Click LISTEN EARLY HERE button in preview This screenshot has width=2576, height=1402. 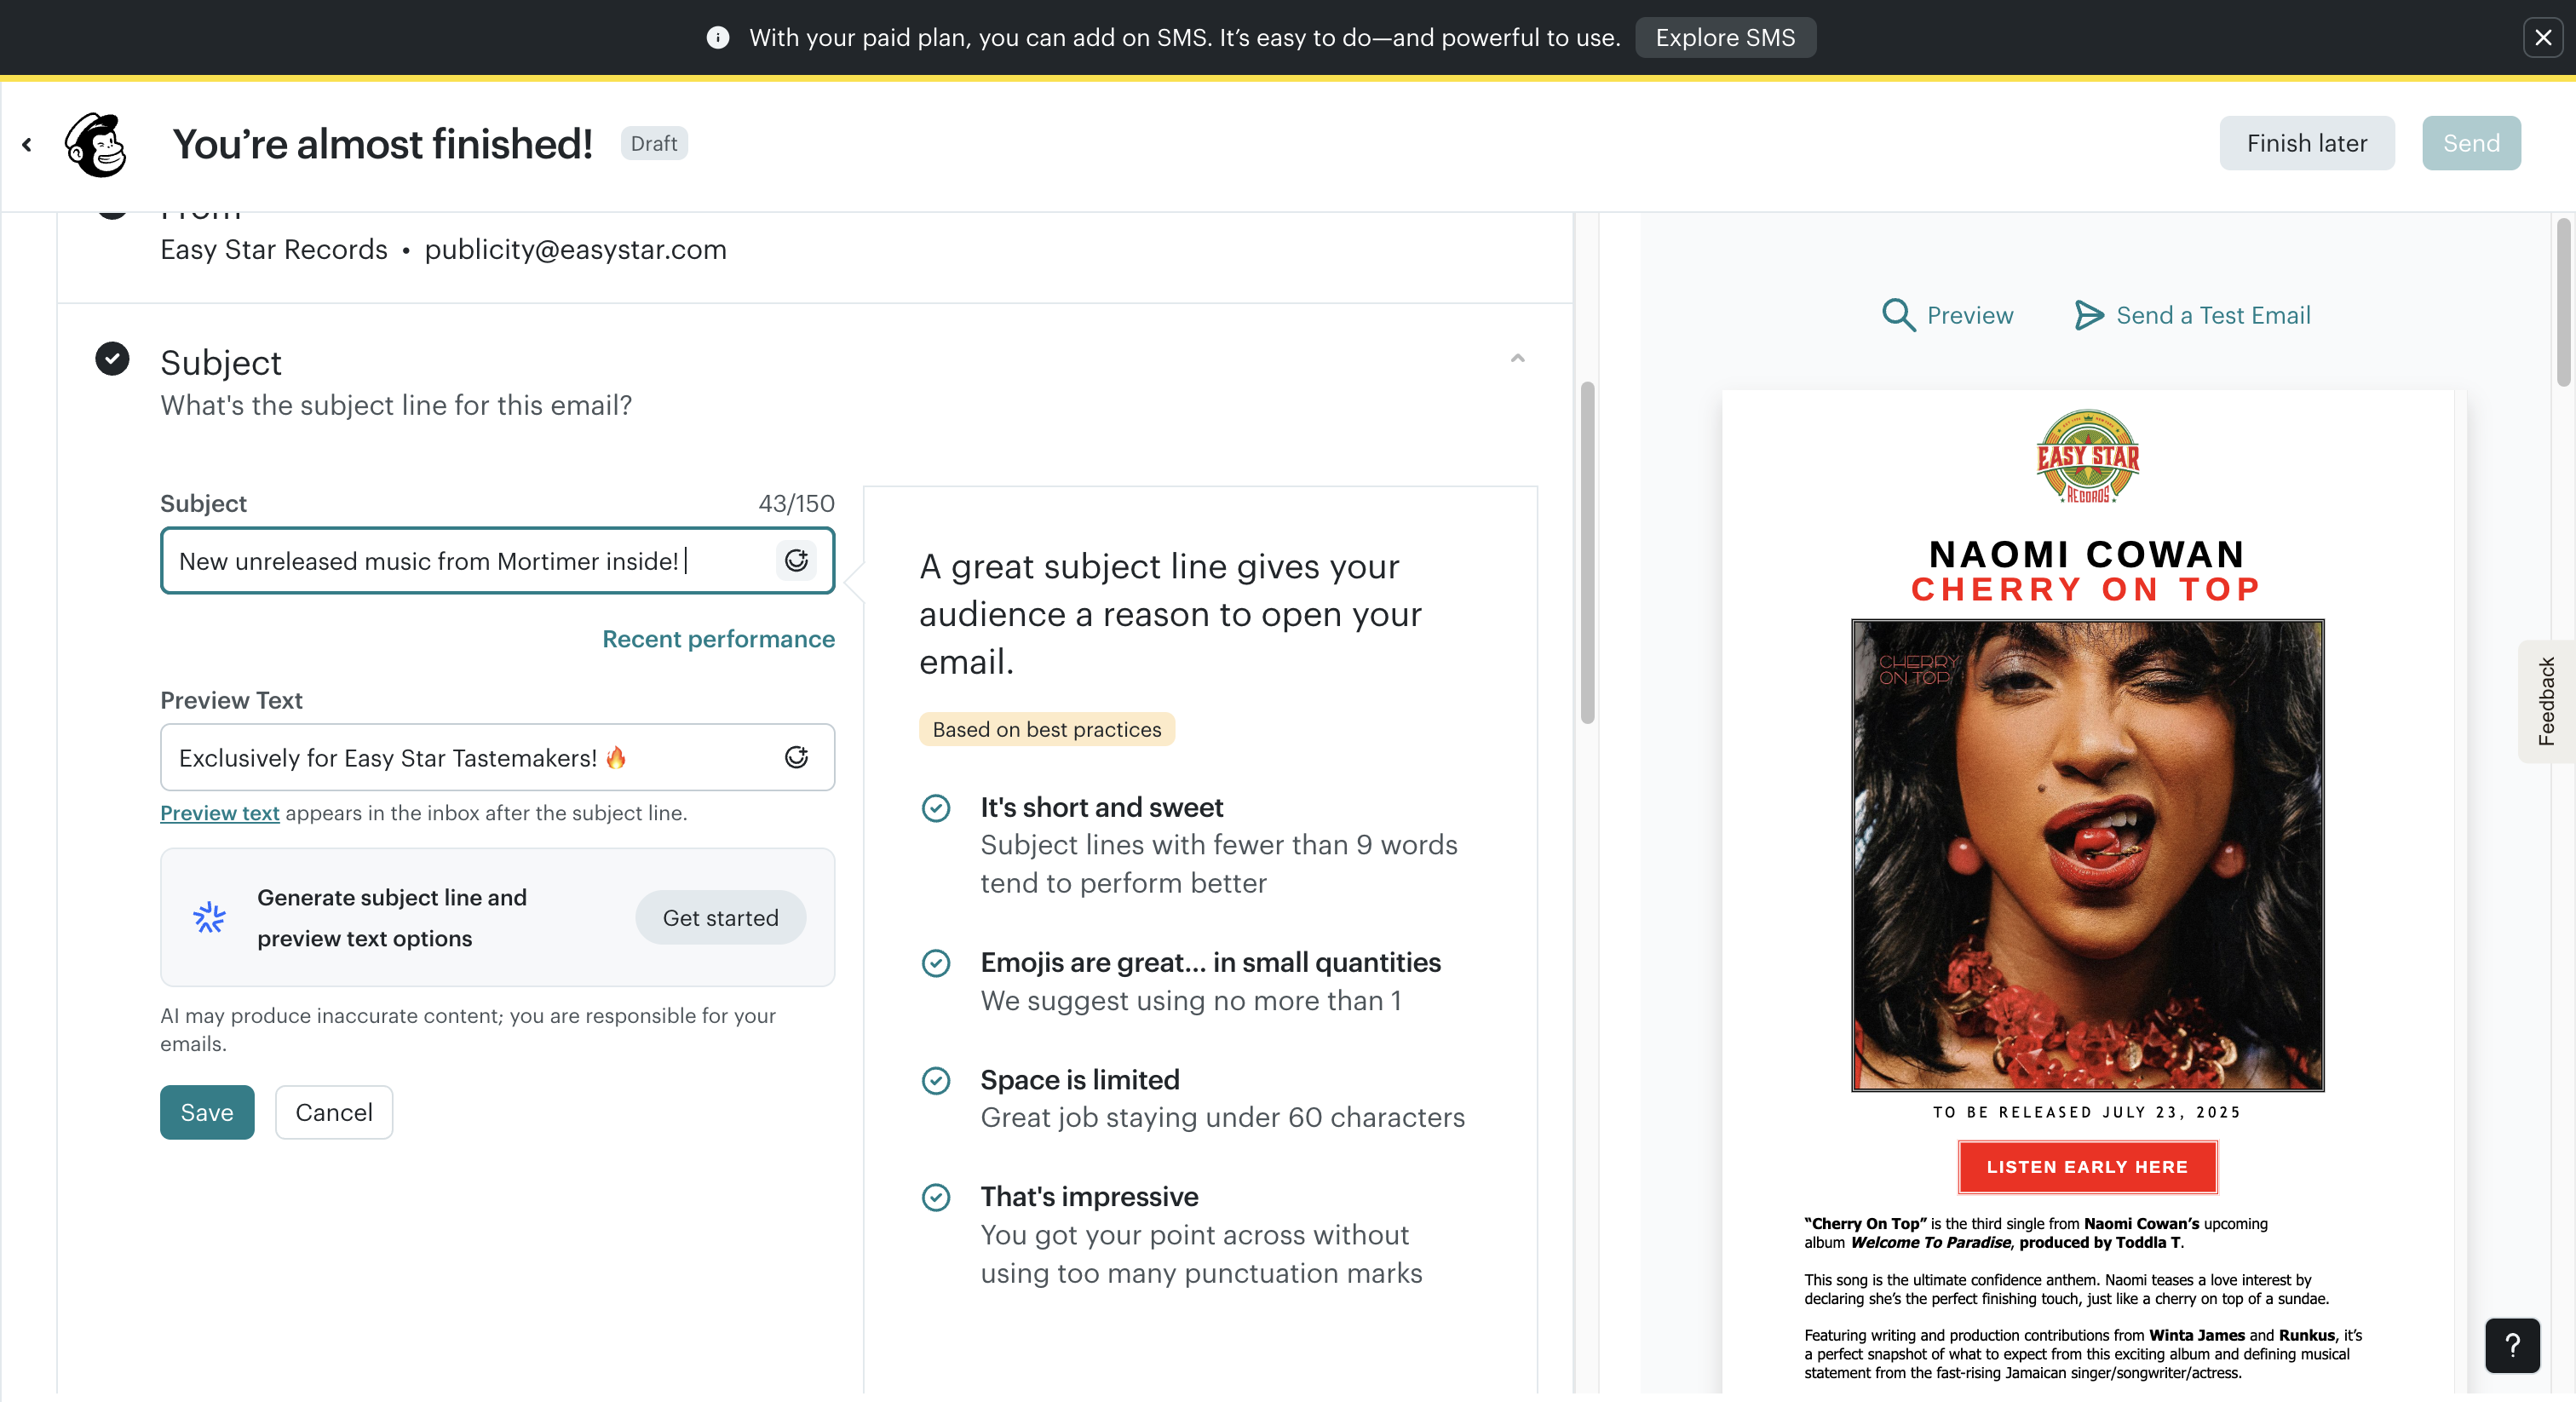pos(2087,1167)
